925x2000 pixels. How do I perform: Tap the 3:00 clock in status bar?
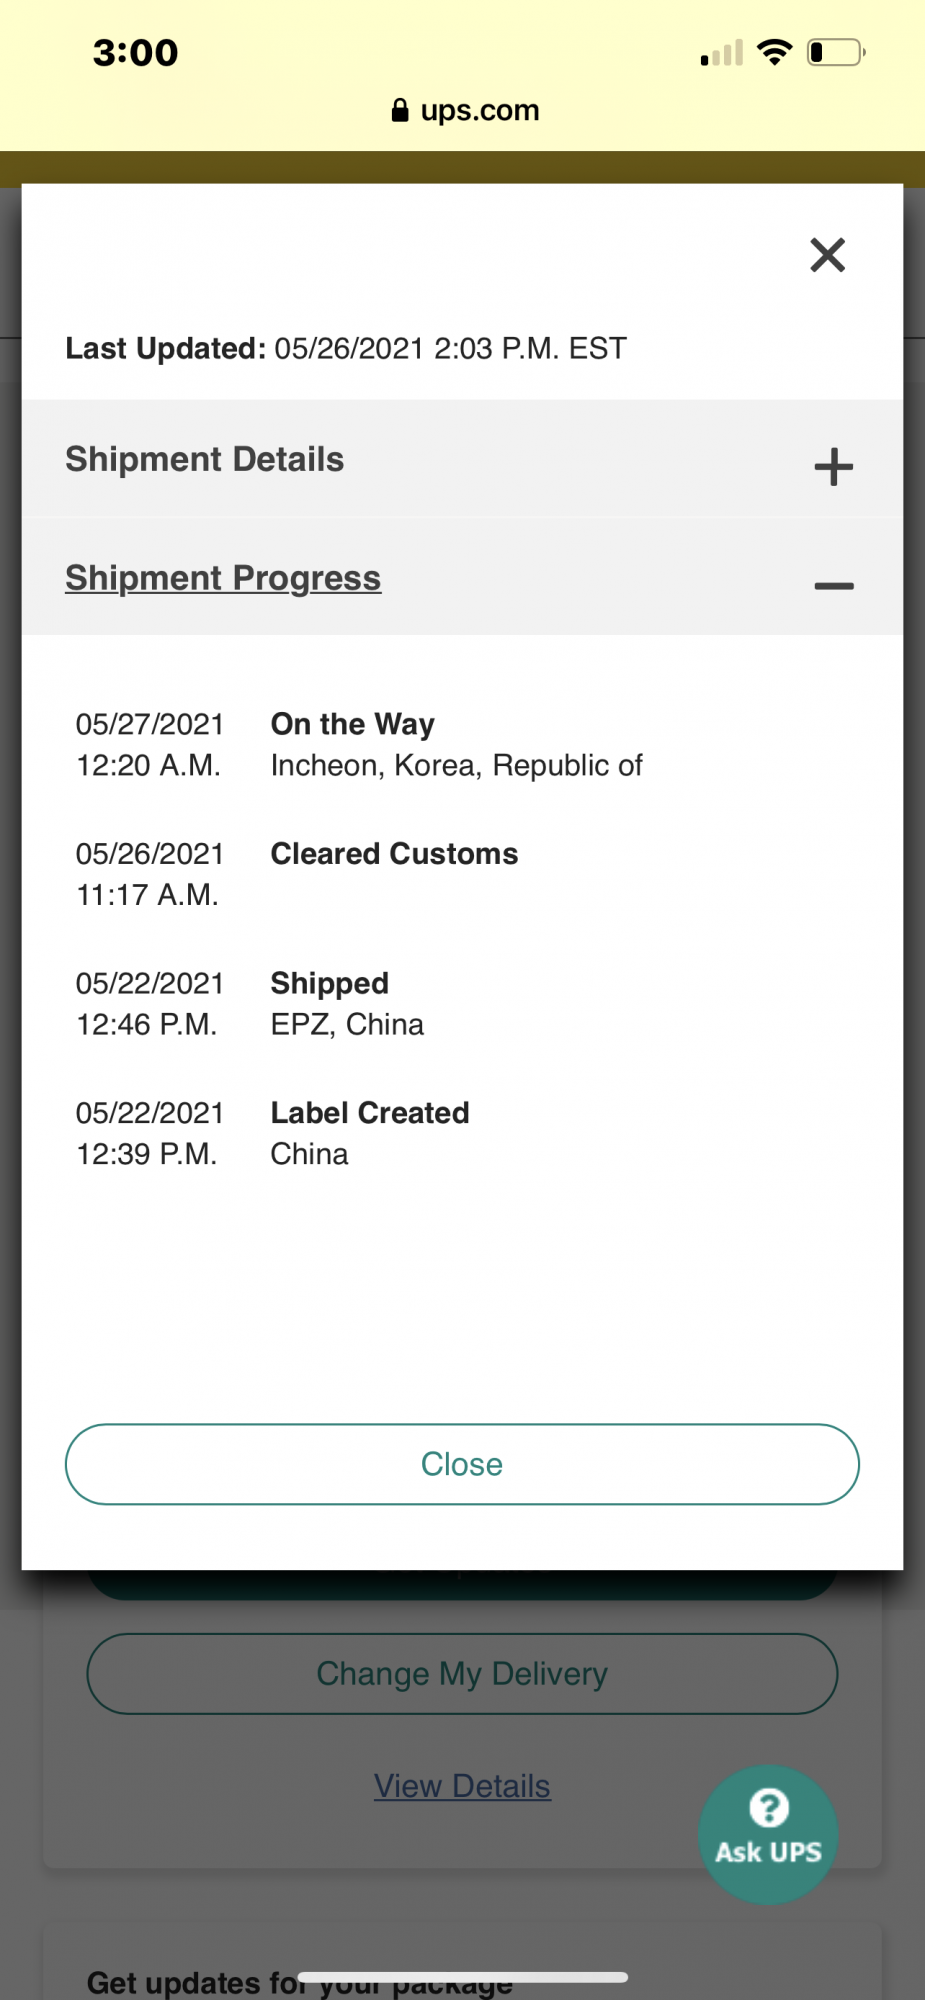[x=136, y=52]
